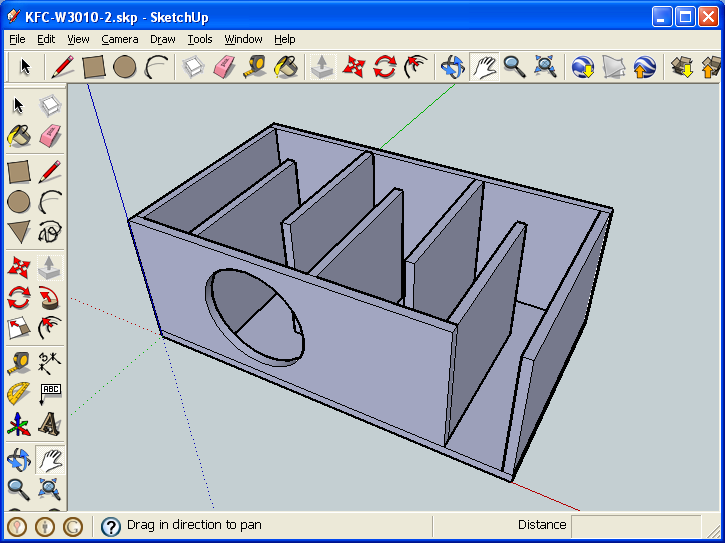Click the Pan hand tool in the horizontal toolbar

(x=484, y=67)
